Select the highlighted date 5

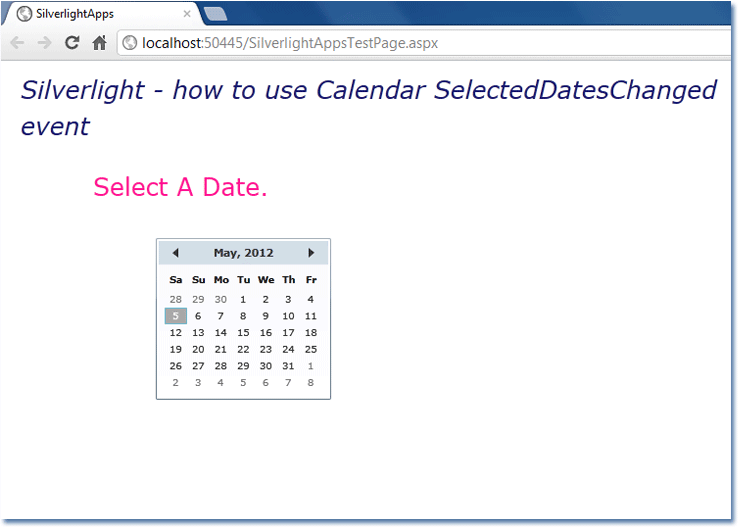pos(175,316)
